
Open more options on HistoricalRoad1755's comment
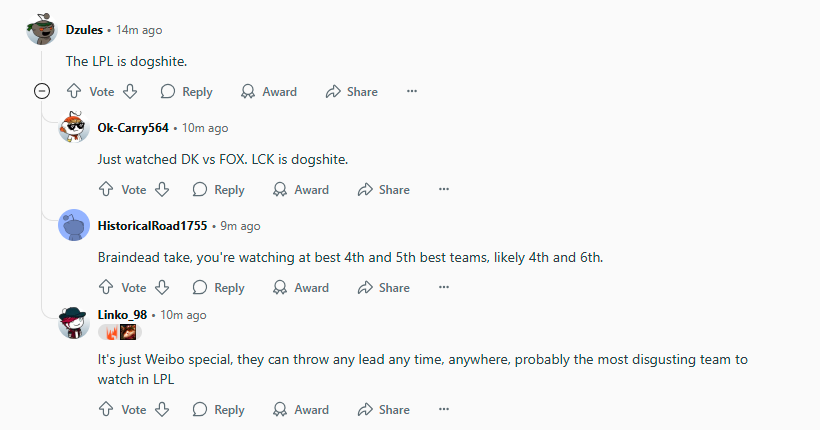click(x=444, y=287)
